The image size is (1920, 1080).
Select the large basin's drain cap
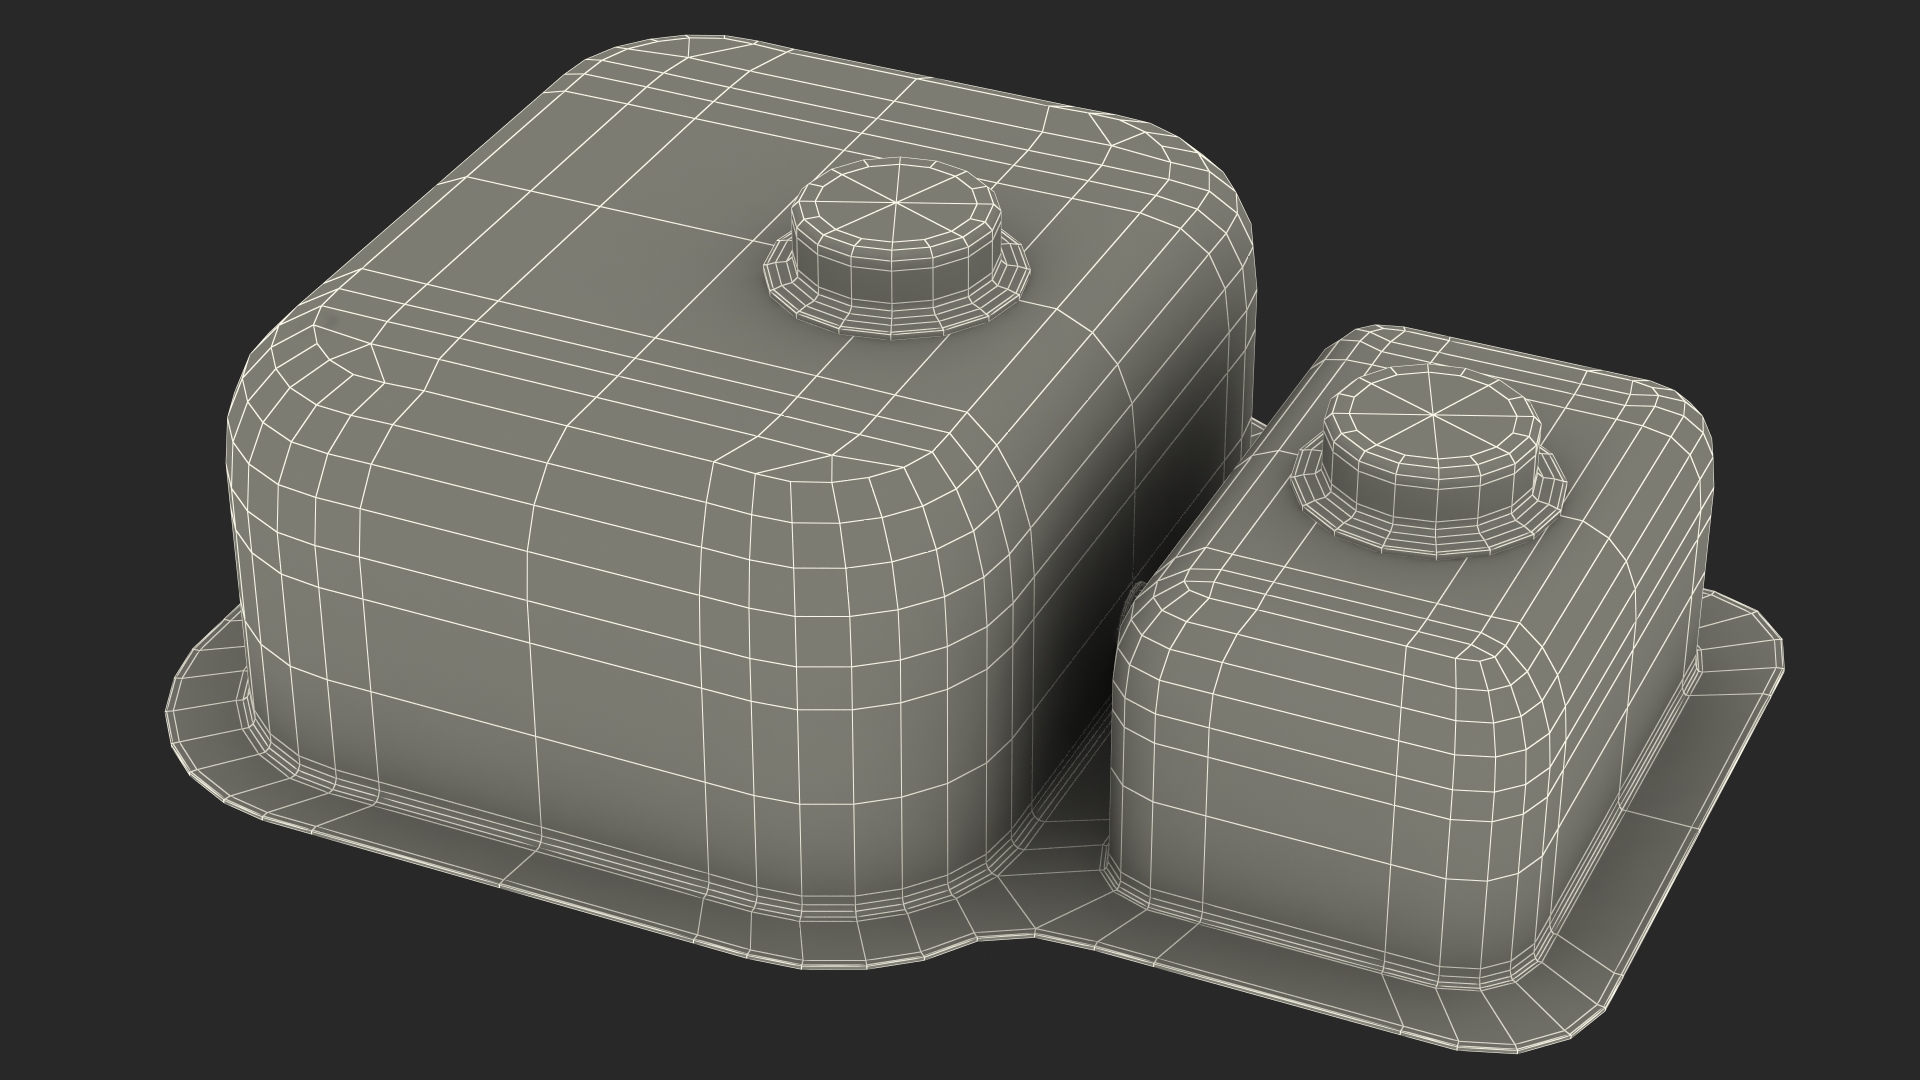pyautogui.click(x=896, y=247)
